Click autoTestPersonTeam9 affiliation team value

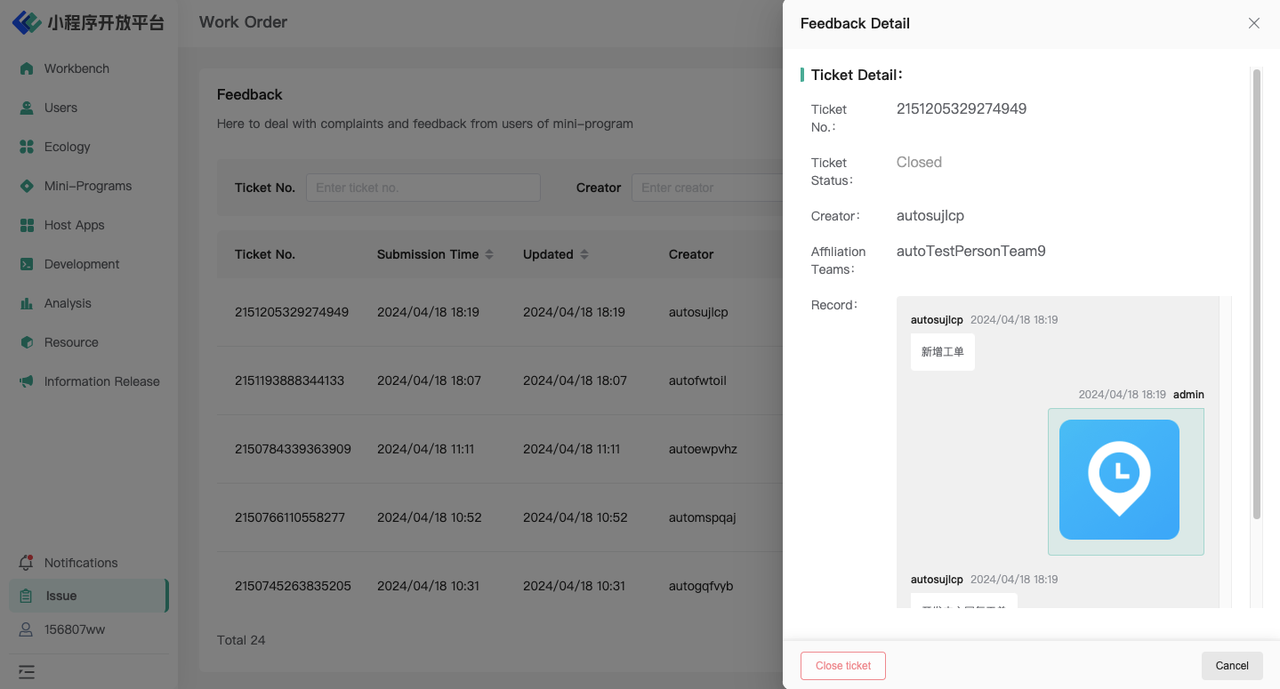click(971, 251)
